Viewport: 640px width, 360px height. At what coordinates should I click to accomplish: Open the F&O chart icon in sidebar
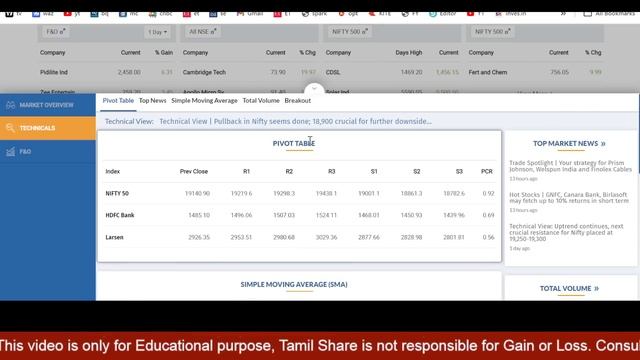(x=11, y=152)
